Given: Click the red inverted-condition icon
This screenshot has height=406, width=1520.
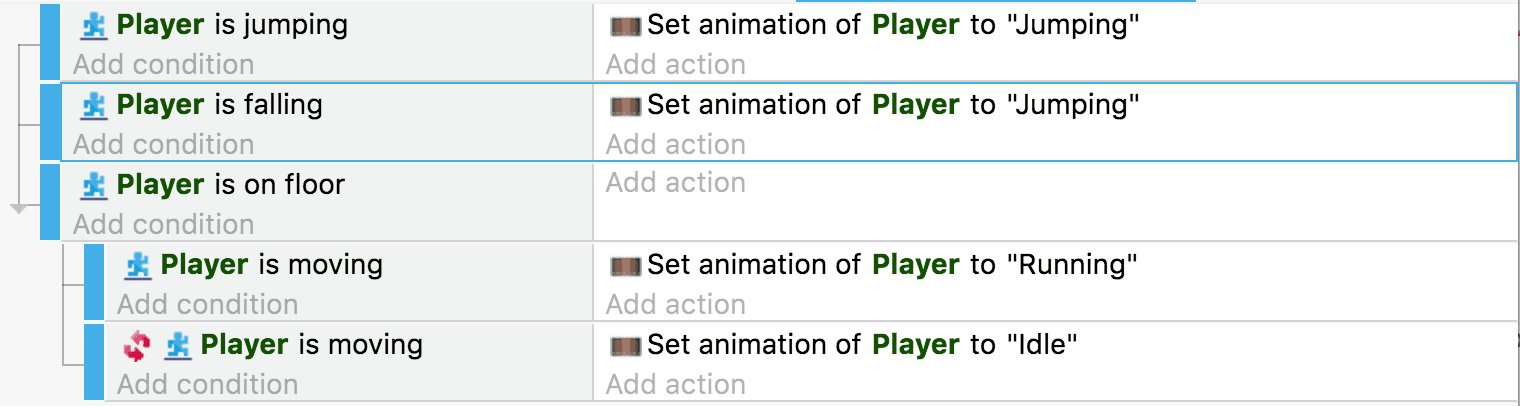Looking at the screenshot, I should click(137, 345).
